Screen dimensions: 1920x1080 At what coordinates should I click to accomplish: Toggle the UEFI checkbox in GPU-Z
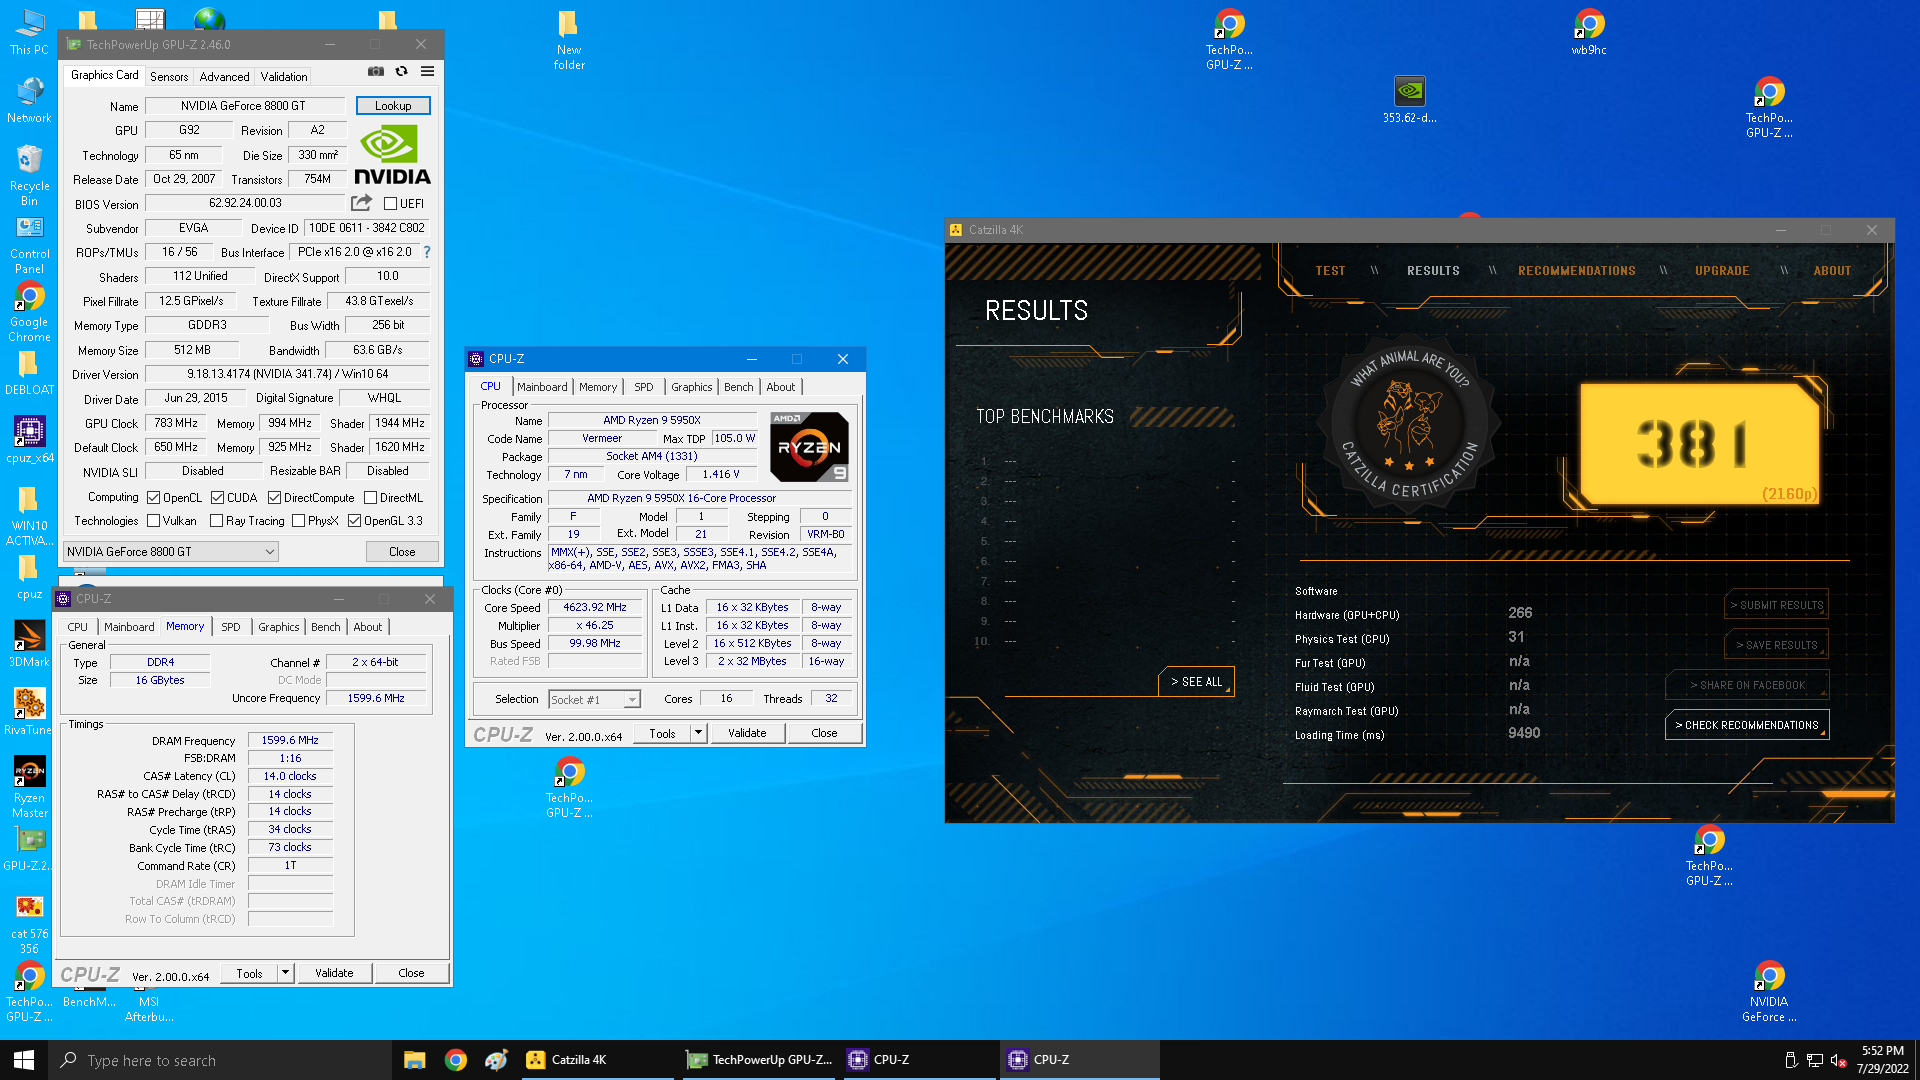point(391,204)
